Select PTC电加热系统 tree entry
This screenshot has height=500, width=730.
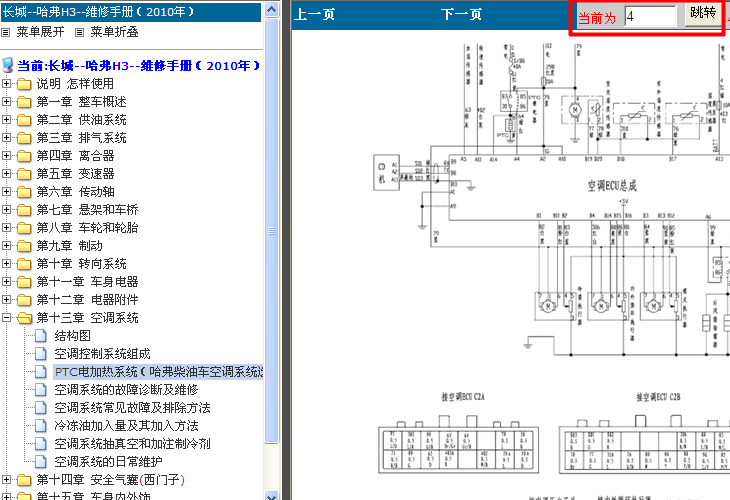(158, 372)
